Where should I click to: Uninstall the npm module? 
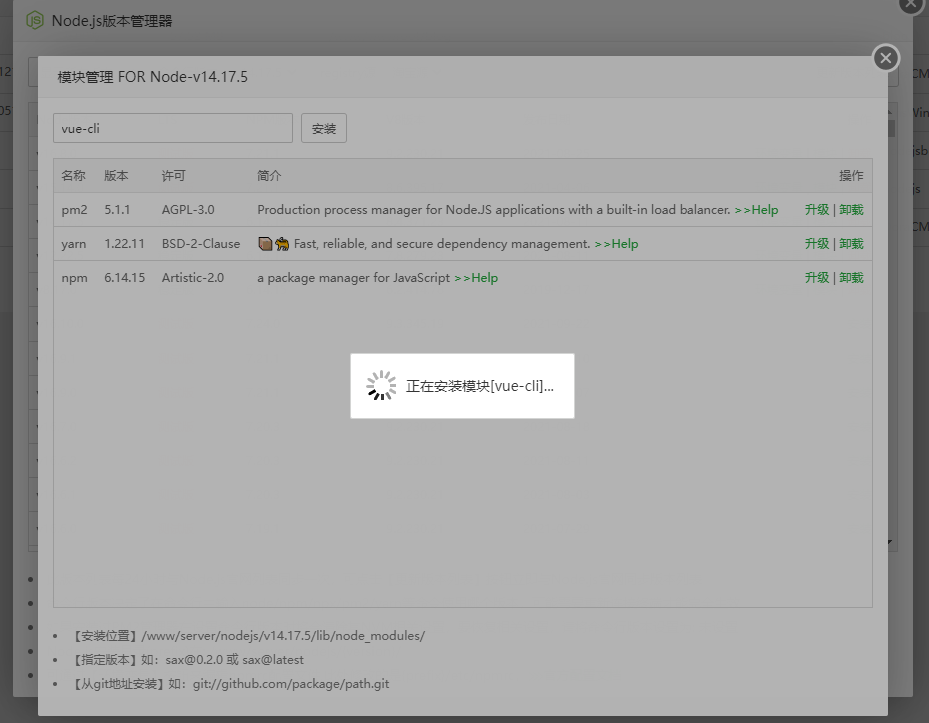pos(851,278)
